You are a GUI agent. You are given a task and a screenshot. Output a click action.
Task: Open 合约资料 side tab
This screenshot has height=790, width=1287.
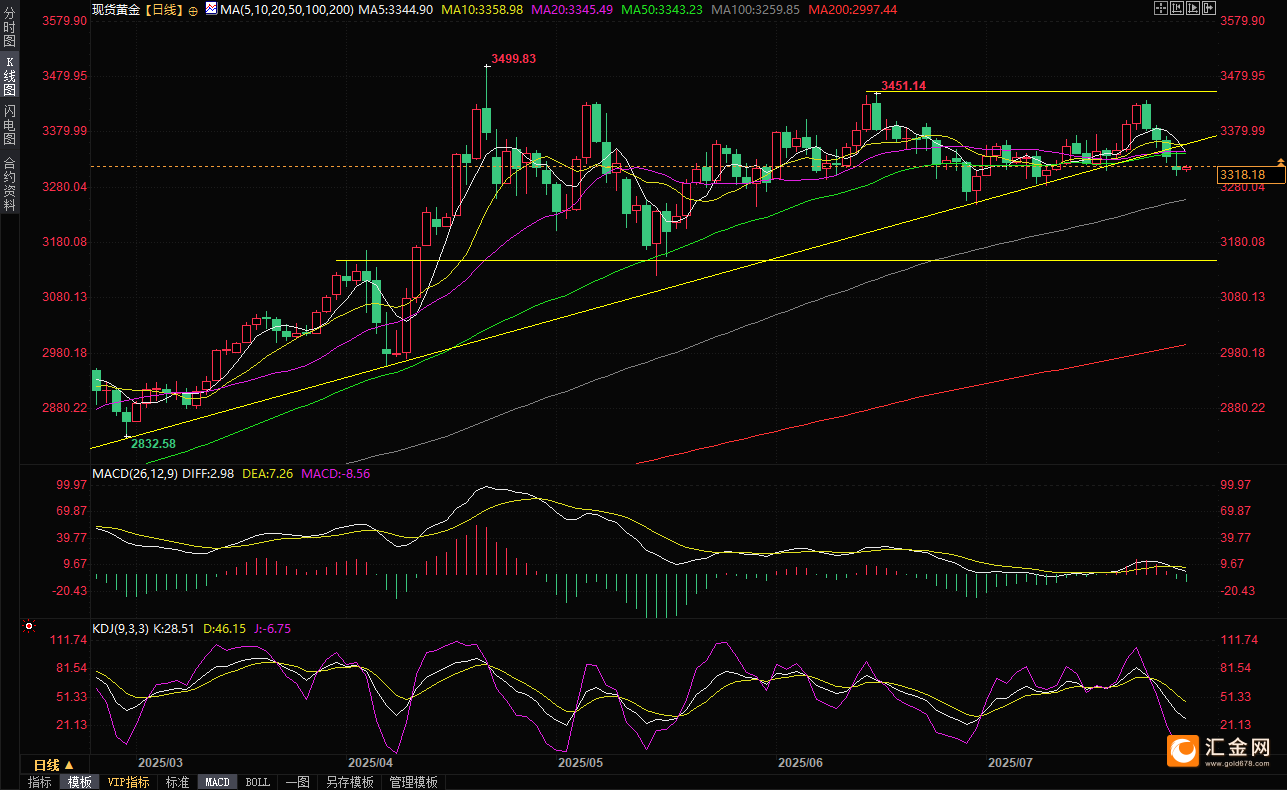10,183
